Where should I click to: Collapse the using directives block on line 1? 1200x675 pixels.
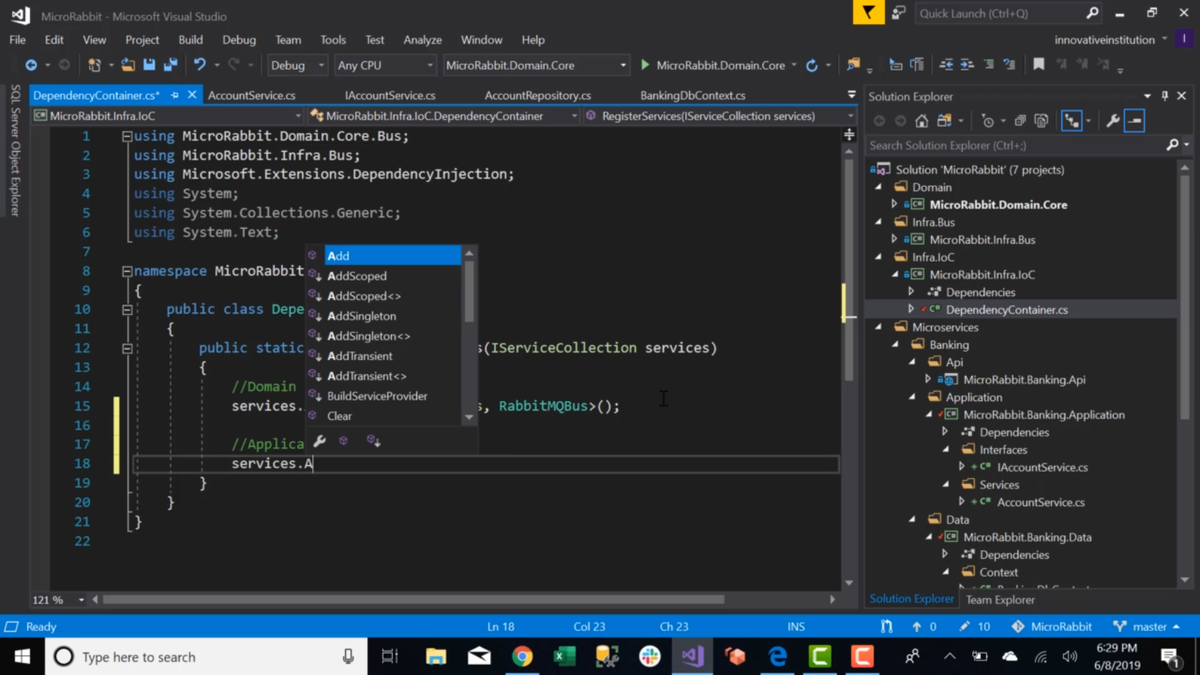(x=127, y=136)
